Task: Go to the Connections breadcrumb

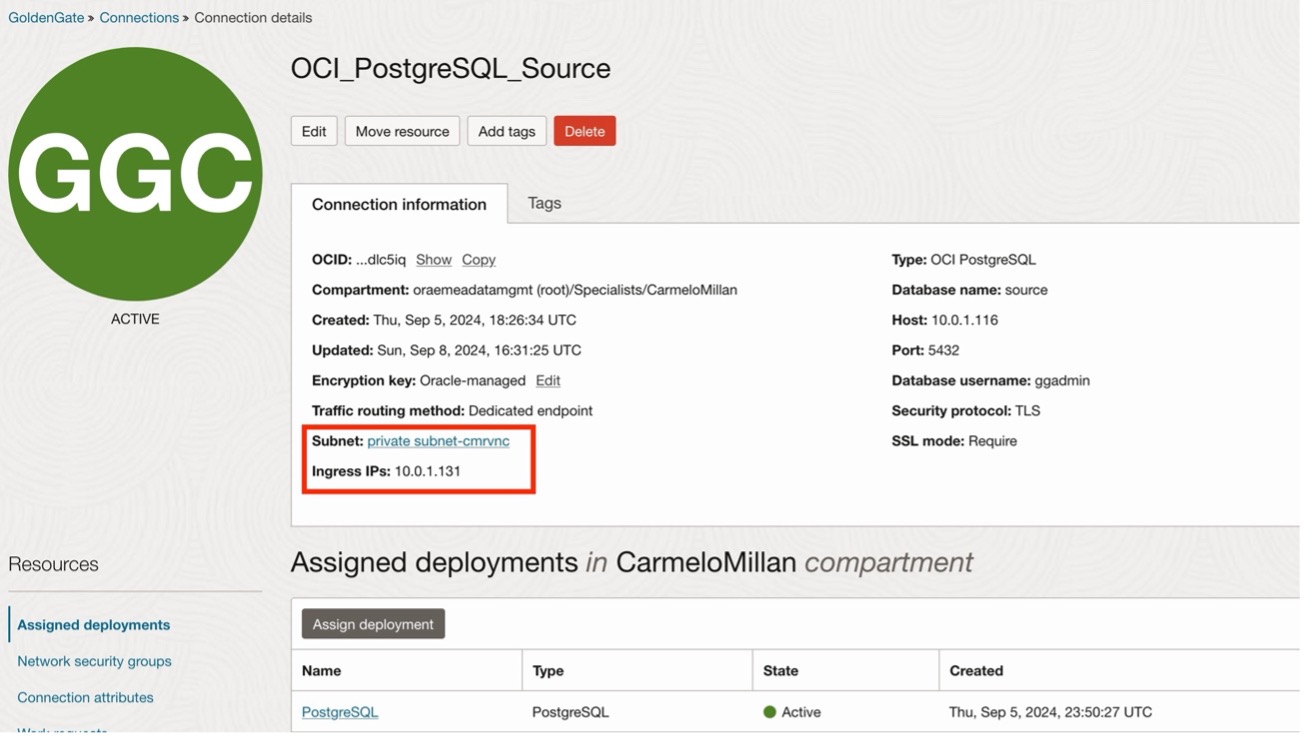Action: pyautogui.click(x=139, y=18)
